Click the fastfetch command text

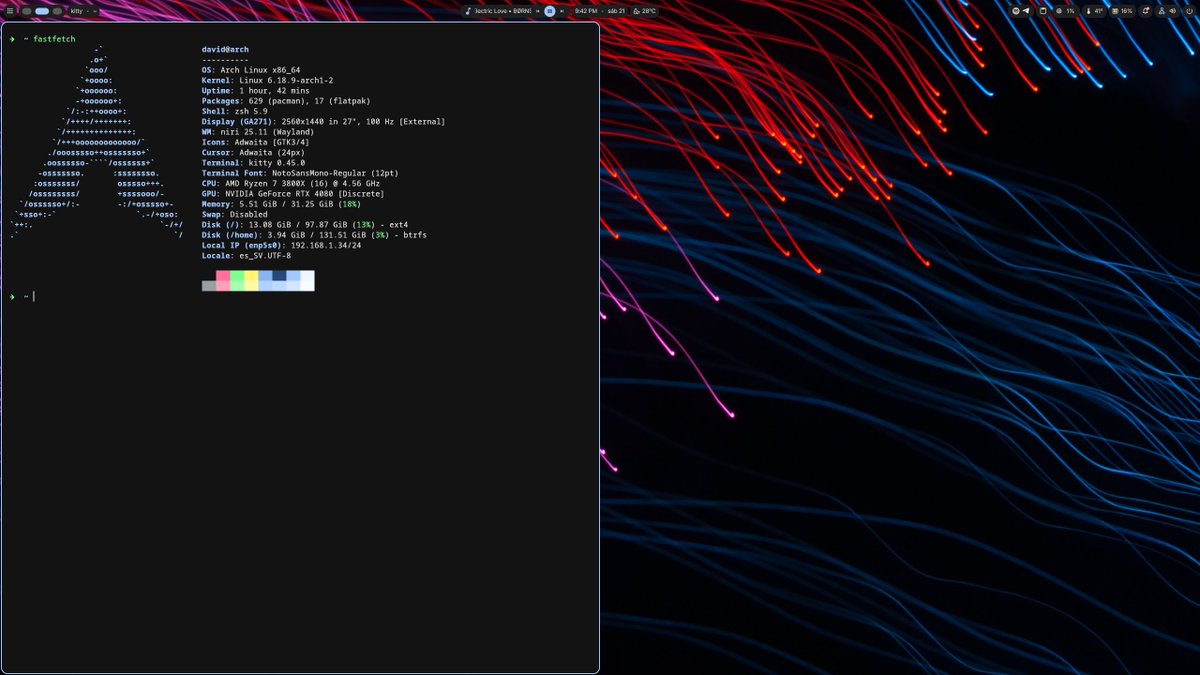click(54, 39)
